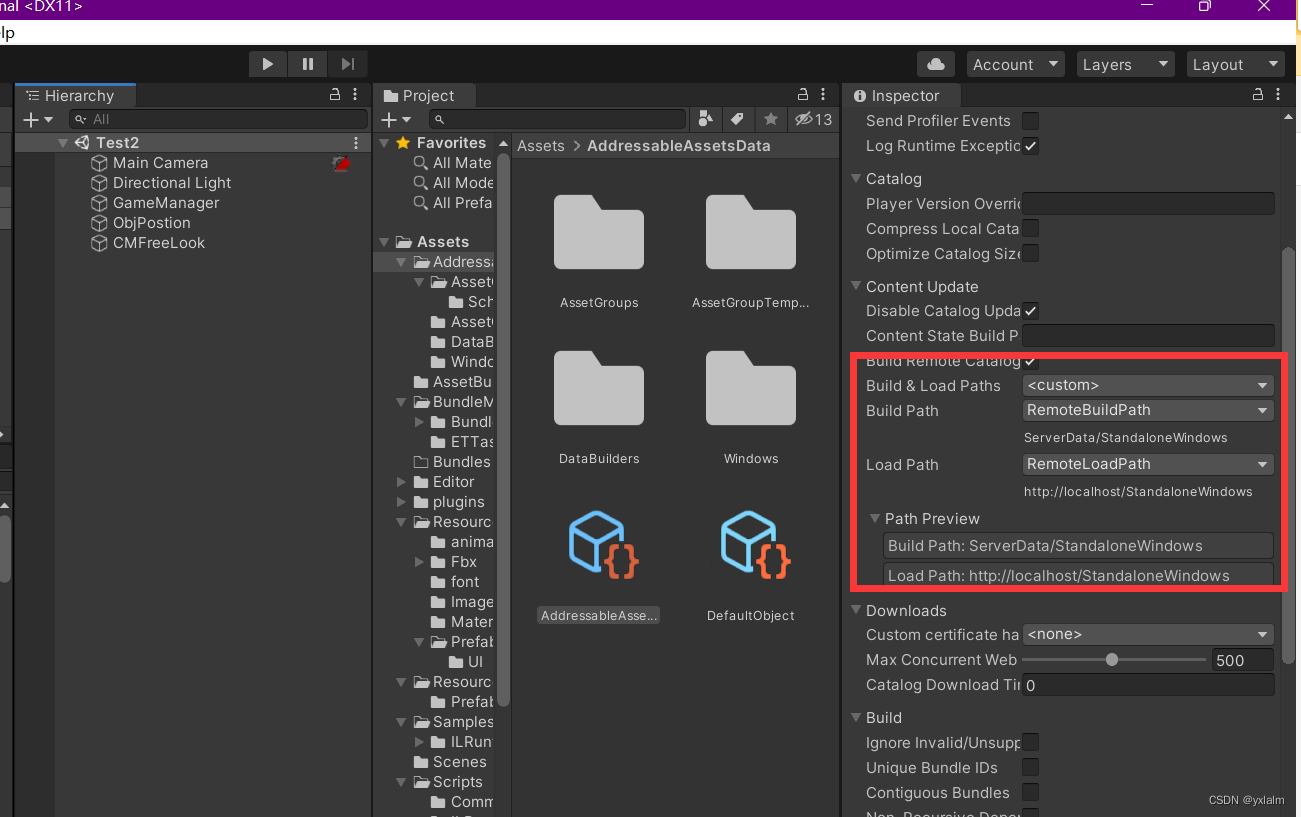Toggle the Hierarchy panel lock icon
This screenshot has width=1301, height=817.
tap(335, 95)
